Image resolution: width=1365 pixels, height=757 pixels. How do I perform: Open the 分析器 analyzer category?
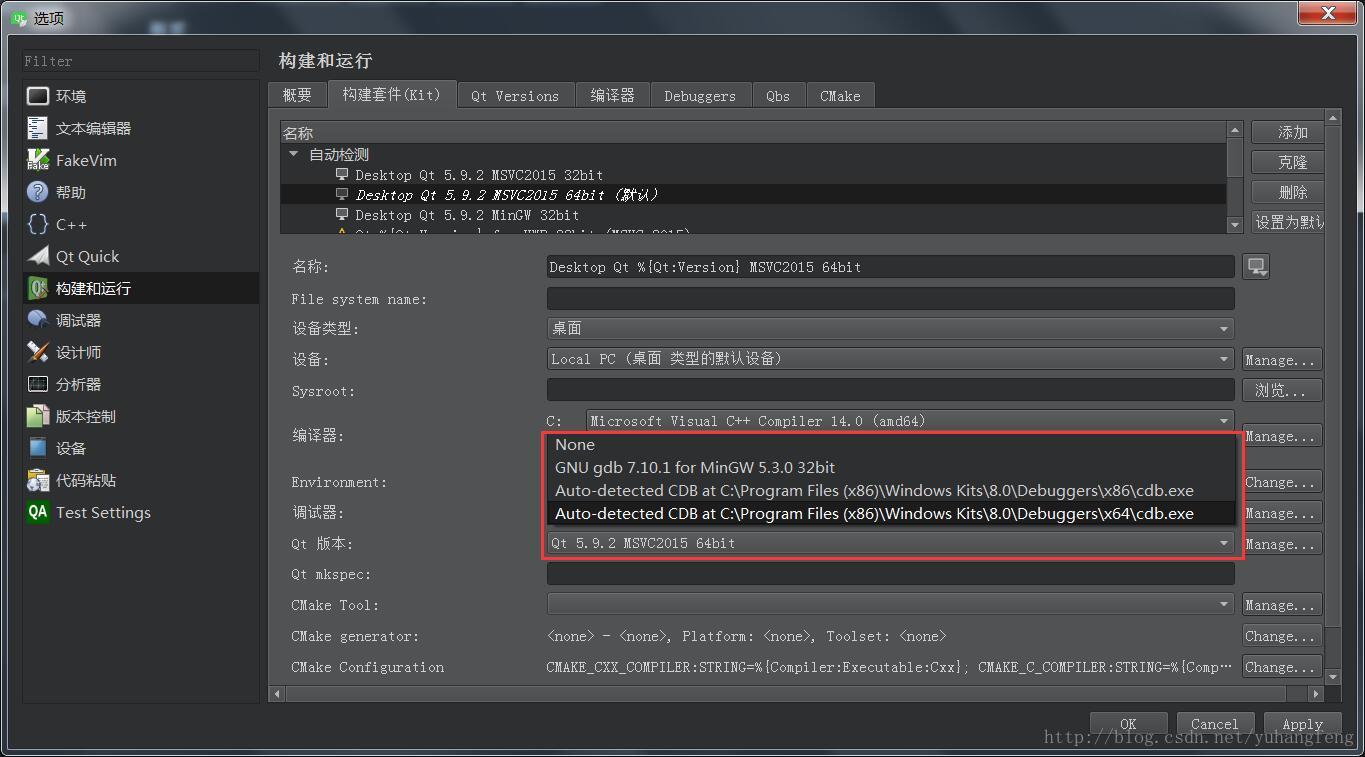pos(140,384)
